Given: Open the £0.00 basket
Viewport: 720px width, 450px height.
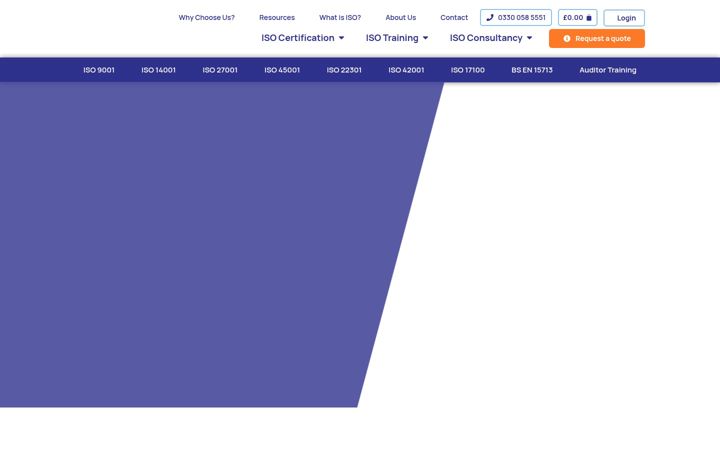Looking at the screenshot, I should click(x=578, y=17).
